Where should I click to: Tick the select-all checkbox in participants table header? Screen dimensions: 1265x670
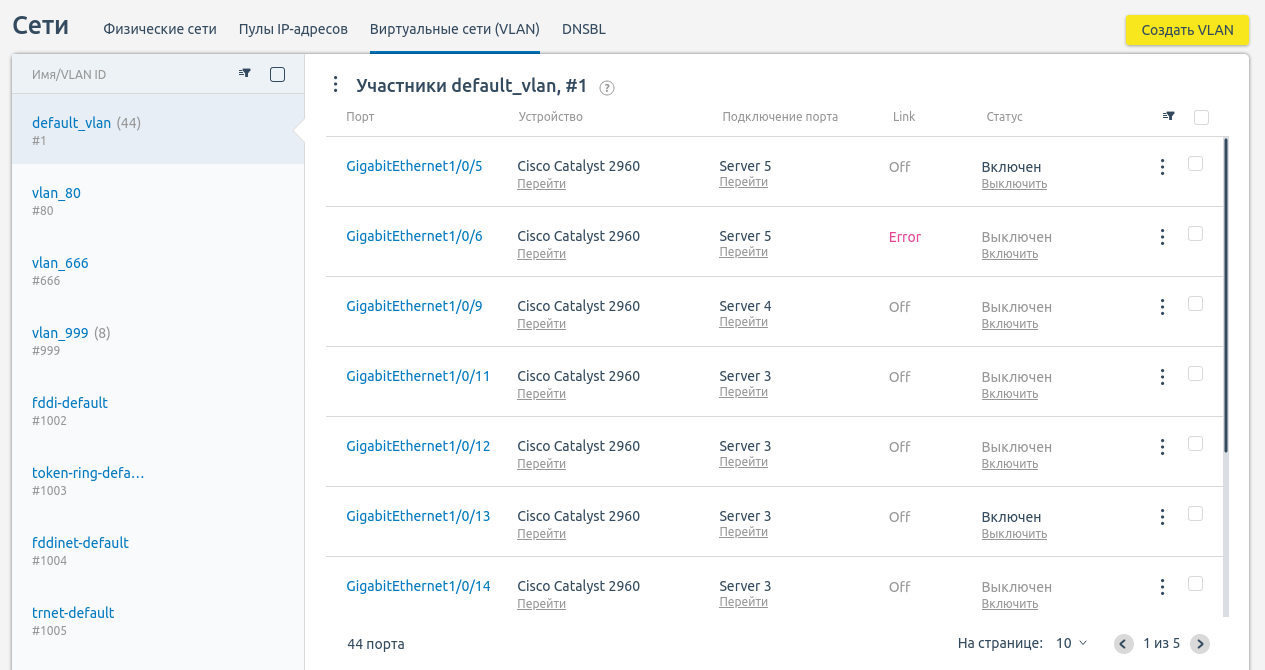[1201, 117]
